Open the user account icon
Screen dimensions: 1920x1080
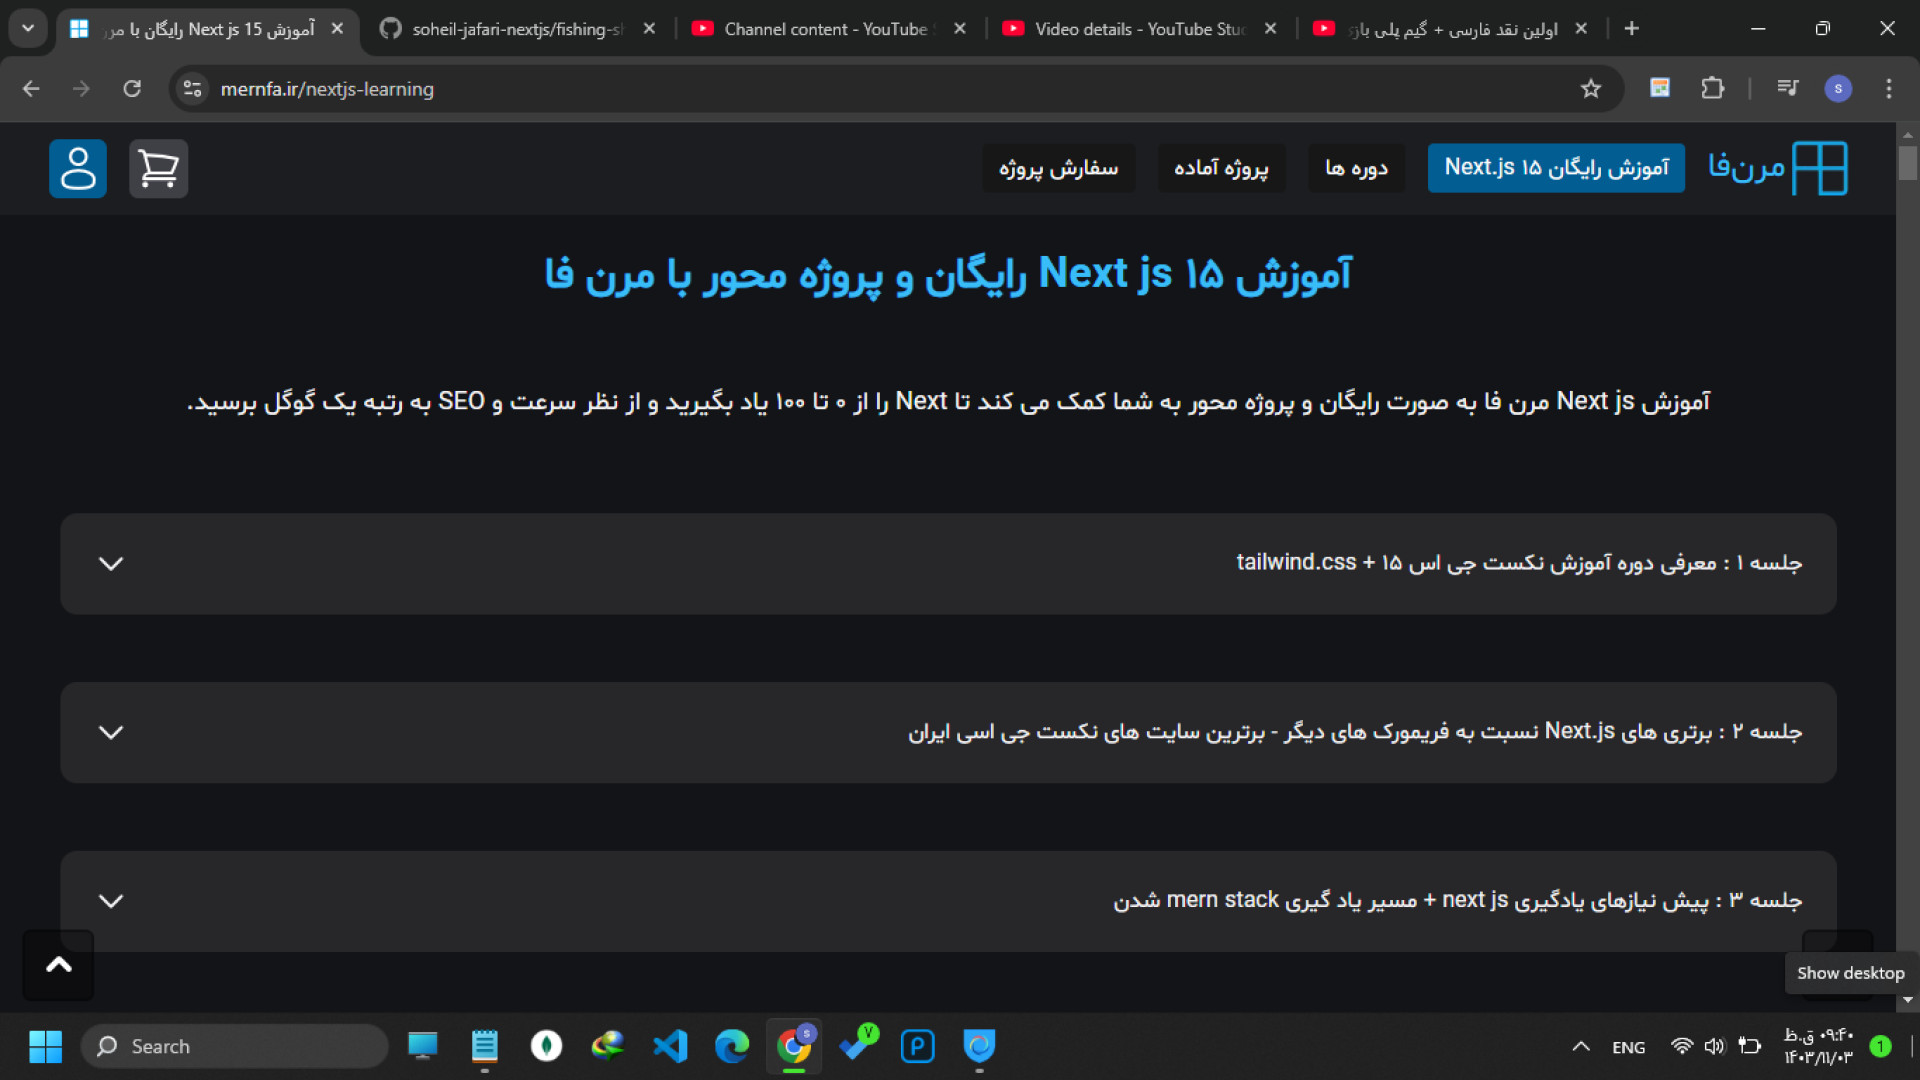[x=78, y=168]
